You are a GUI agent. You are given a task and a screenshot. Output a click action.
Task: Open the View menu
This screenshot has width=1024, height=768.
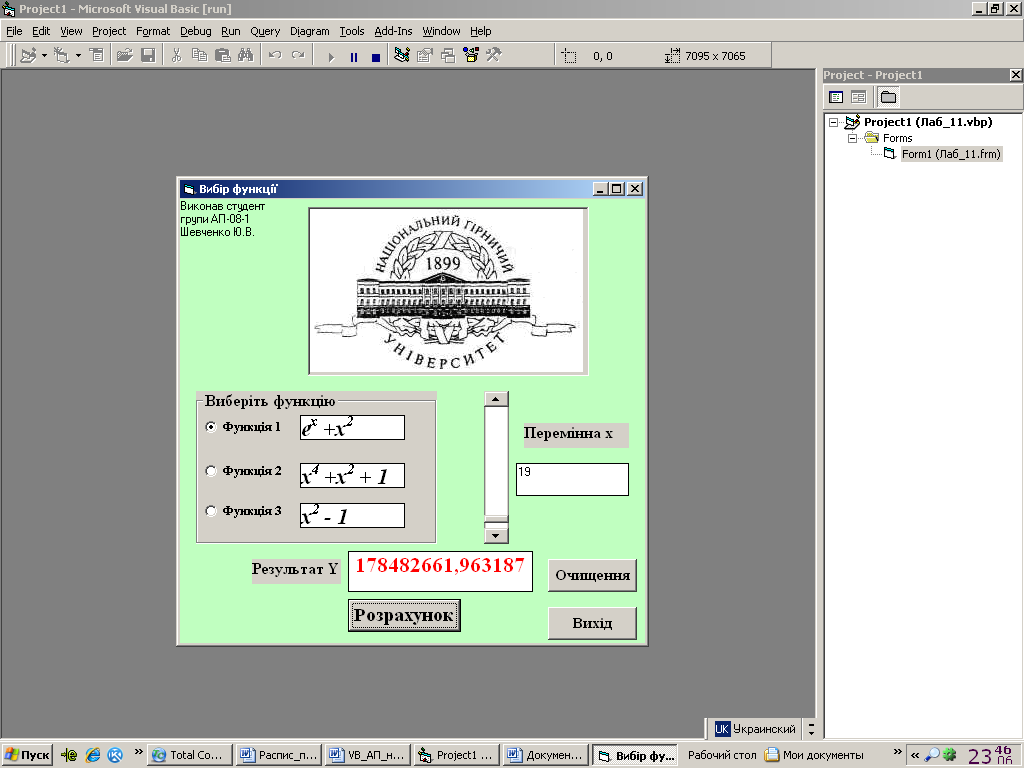point(71,31)
